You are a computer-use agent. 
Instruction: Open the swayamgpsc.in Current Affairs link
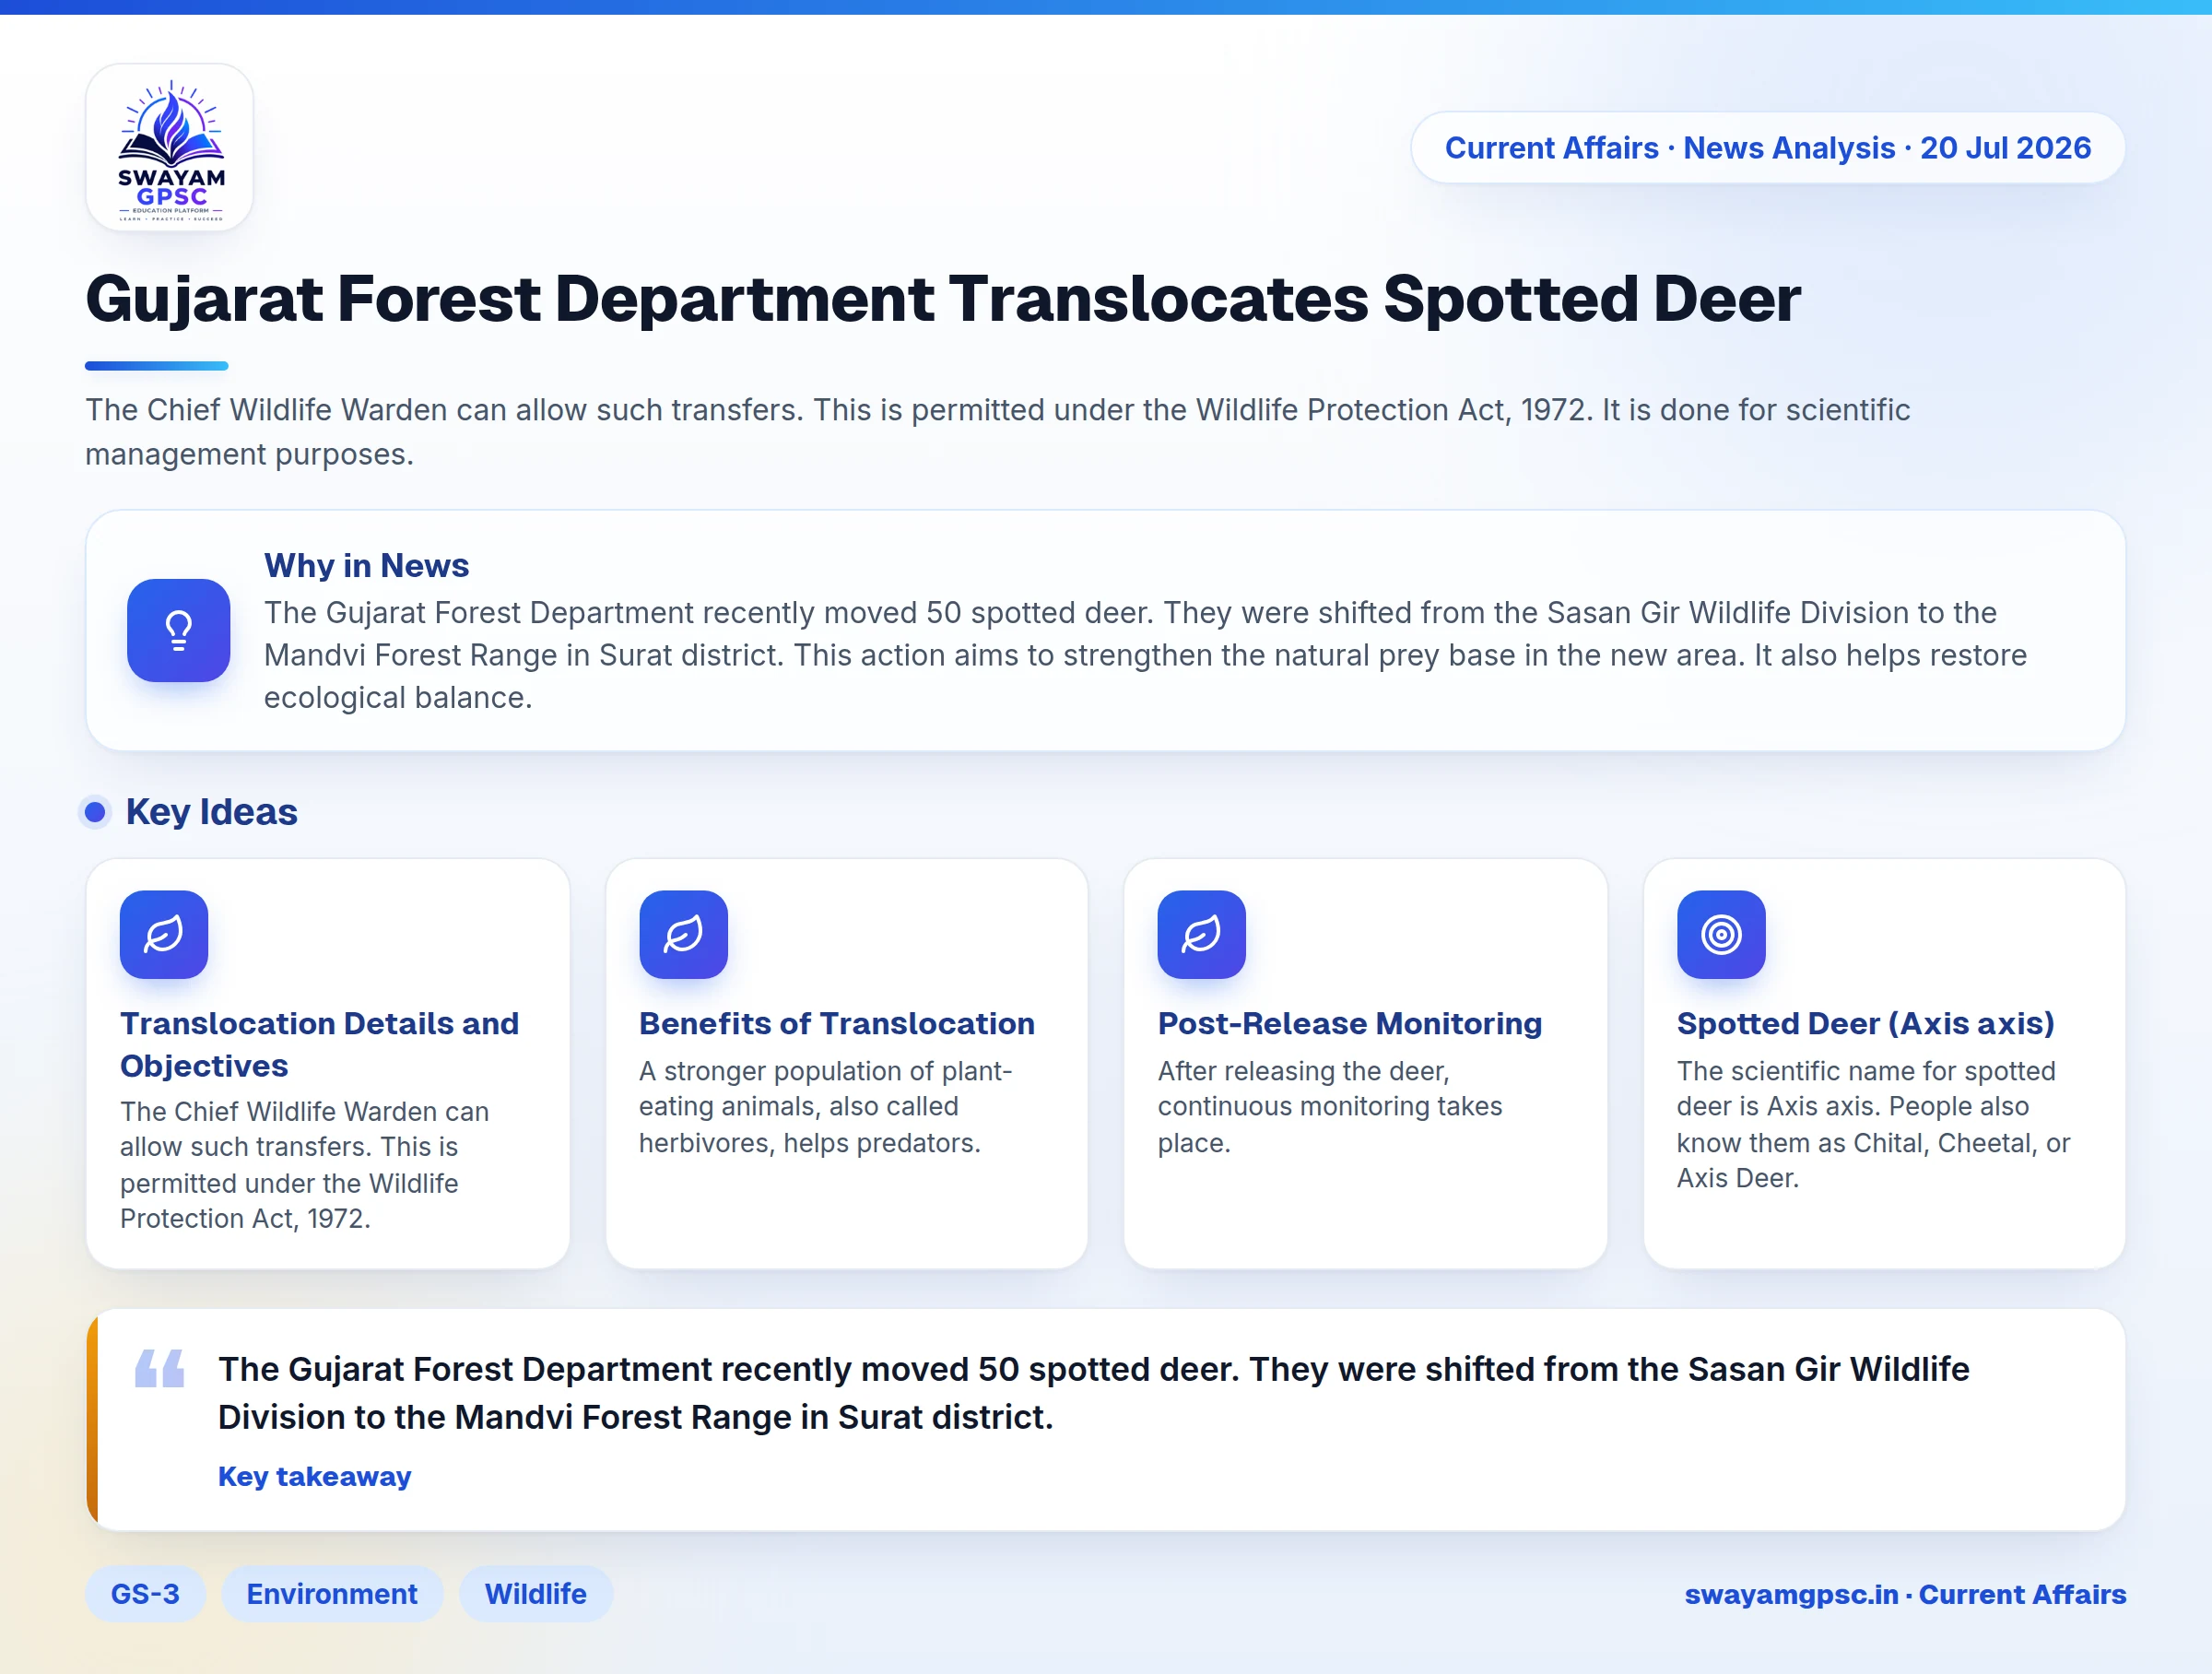1905,1594
